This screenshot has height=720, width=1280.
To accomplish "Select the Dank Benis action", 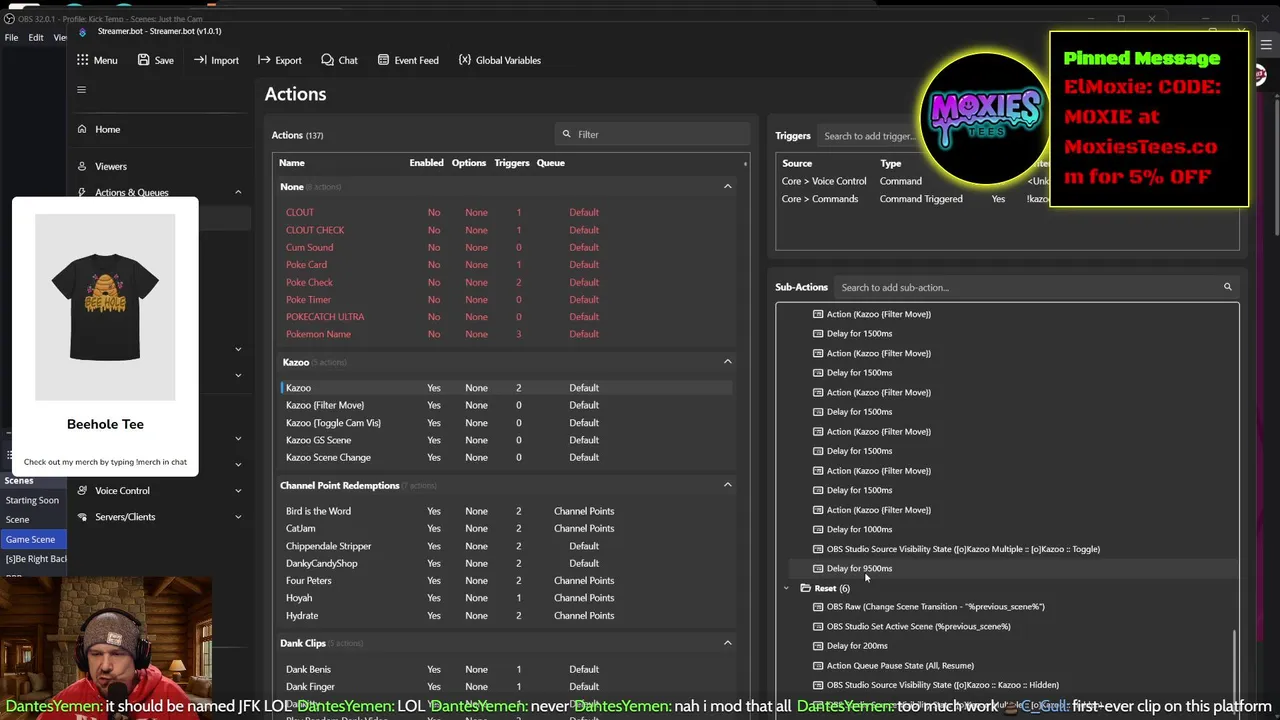I will point(505,669).
